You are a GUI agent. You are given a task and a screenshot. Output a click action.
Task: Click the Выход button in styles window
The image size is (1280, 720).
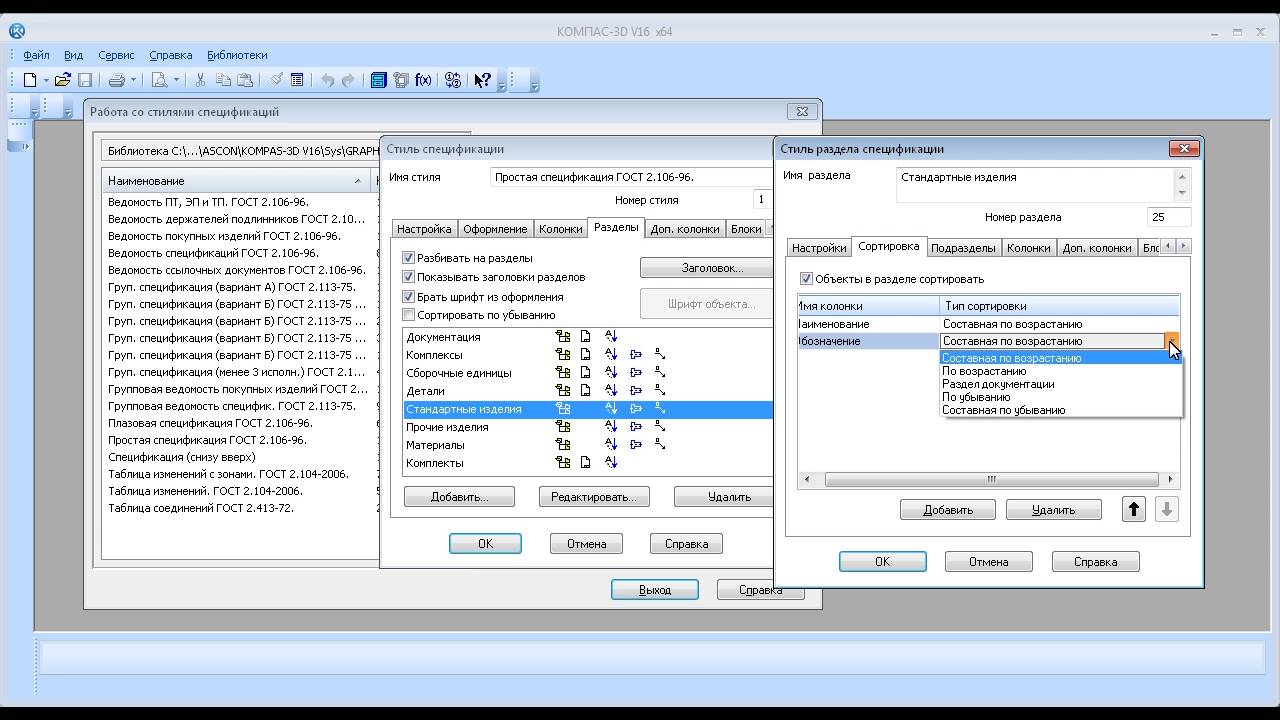coord(655,590)
